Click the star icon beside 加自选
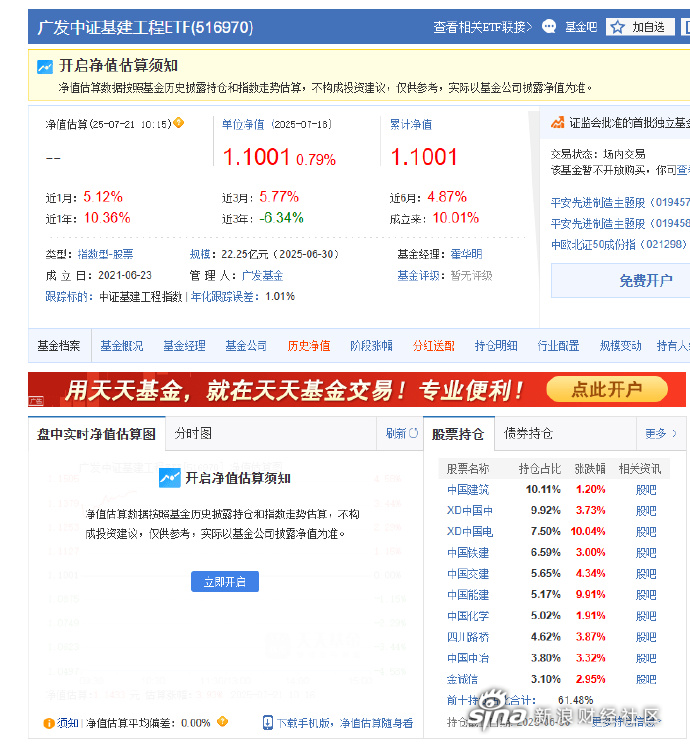The image size is (690, 748). pos(617,27)
